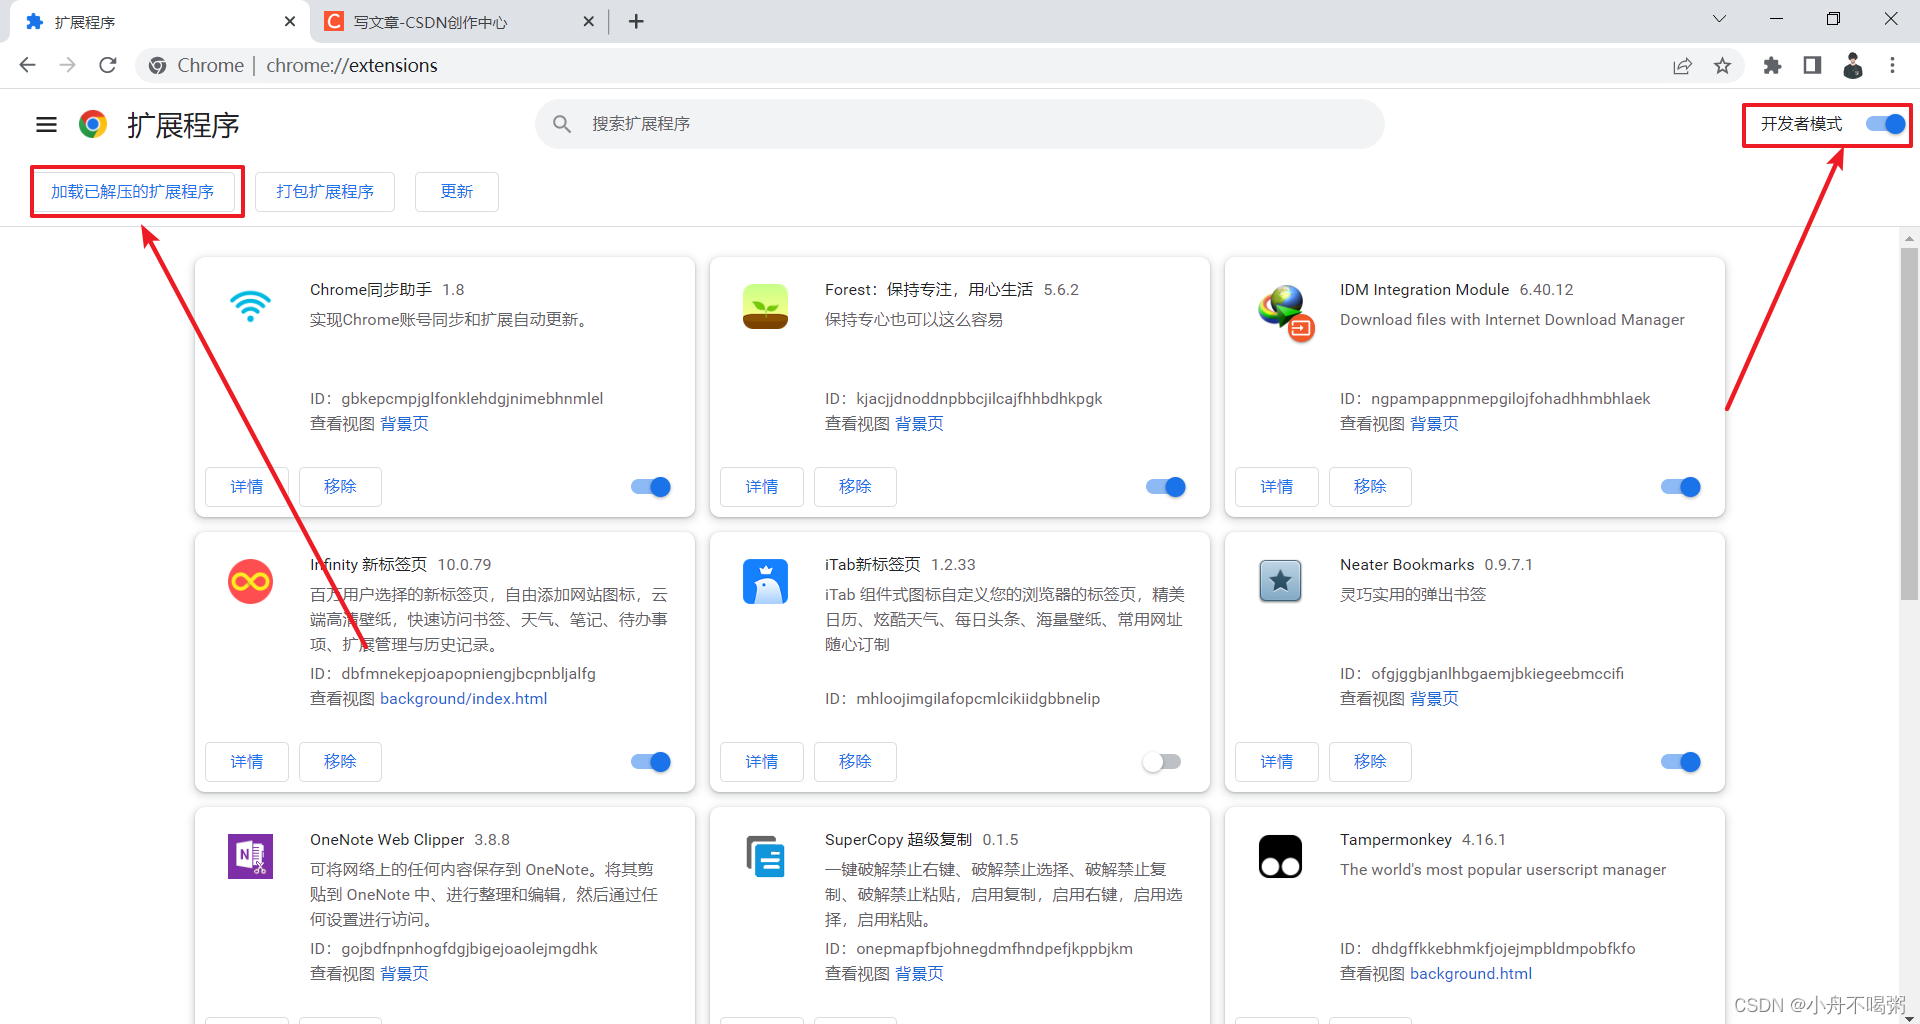Select the Tampermonkey extension icon
1920x1024 pixels.
pos(1280,856)
